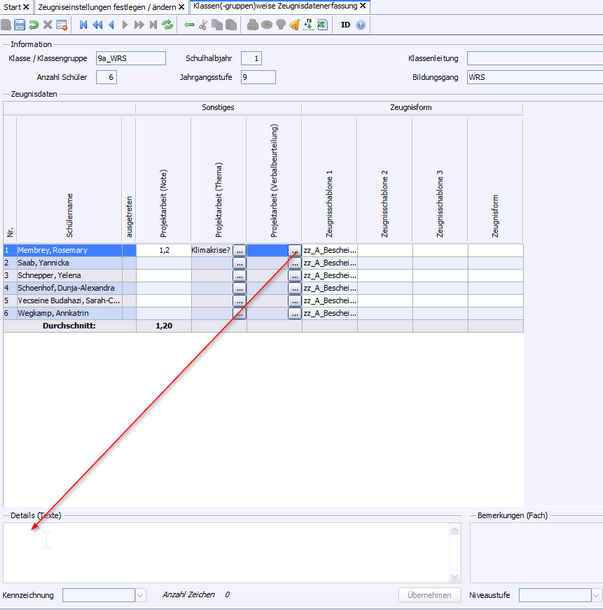Viewport: 603px width, 610px height.
Task: Click the ID toolbar icon
Action: (x=345, y=24)
